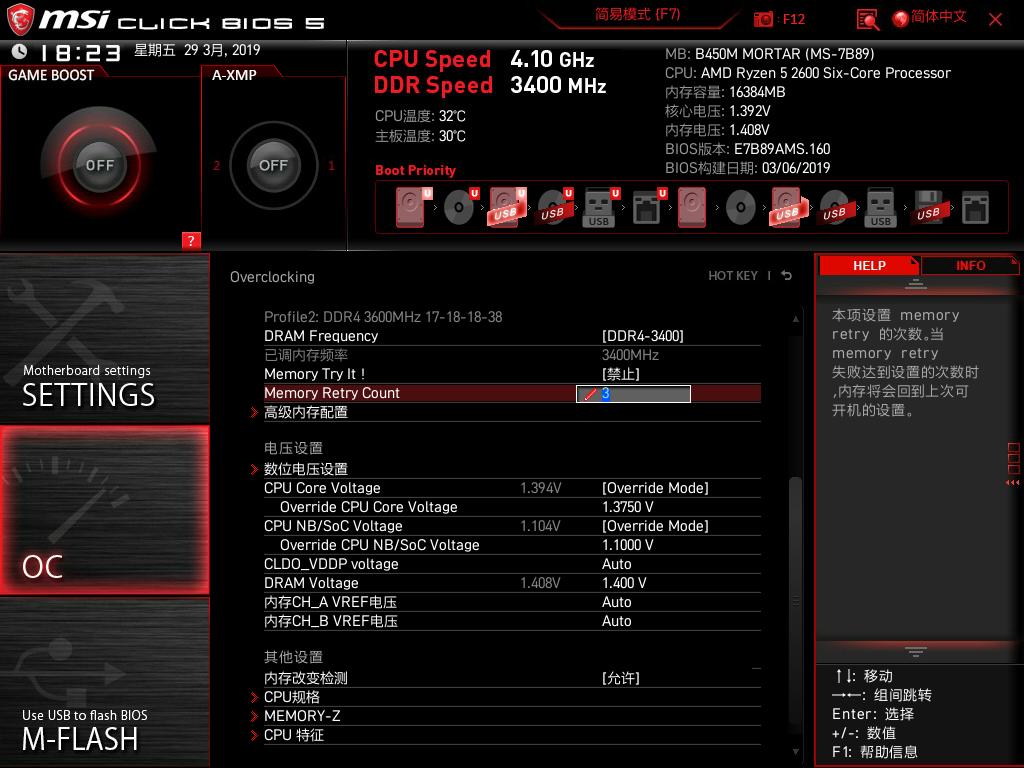Click the back arrow beside HOT KEY
This screenshot has height=768, width=1024.
[x=787, y=276]
